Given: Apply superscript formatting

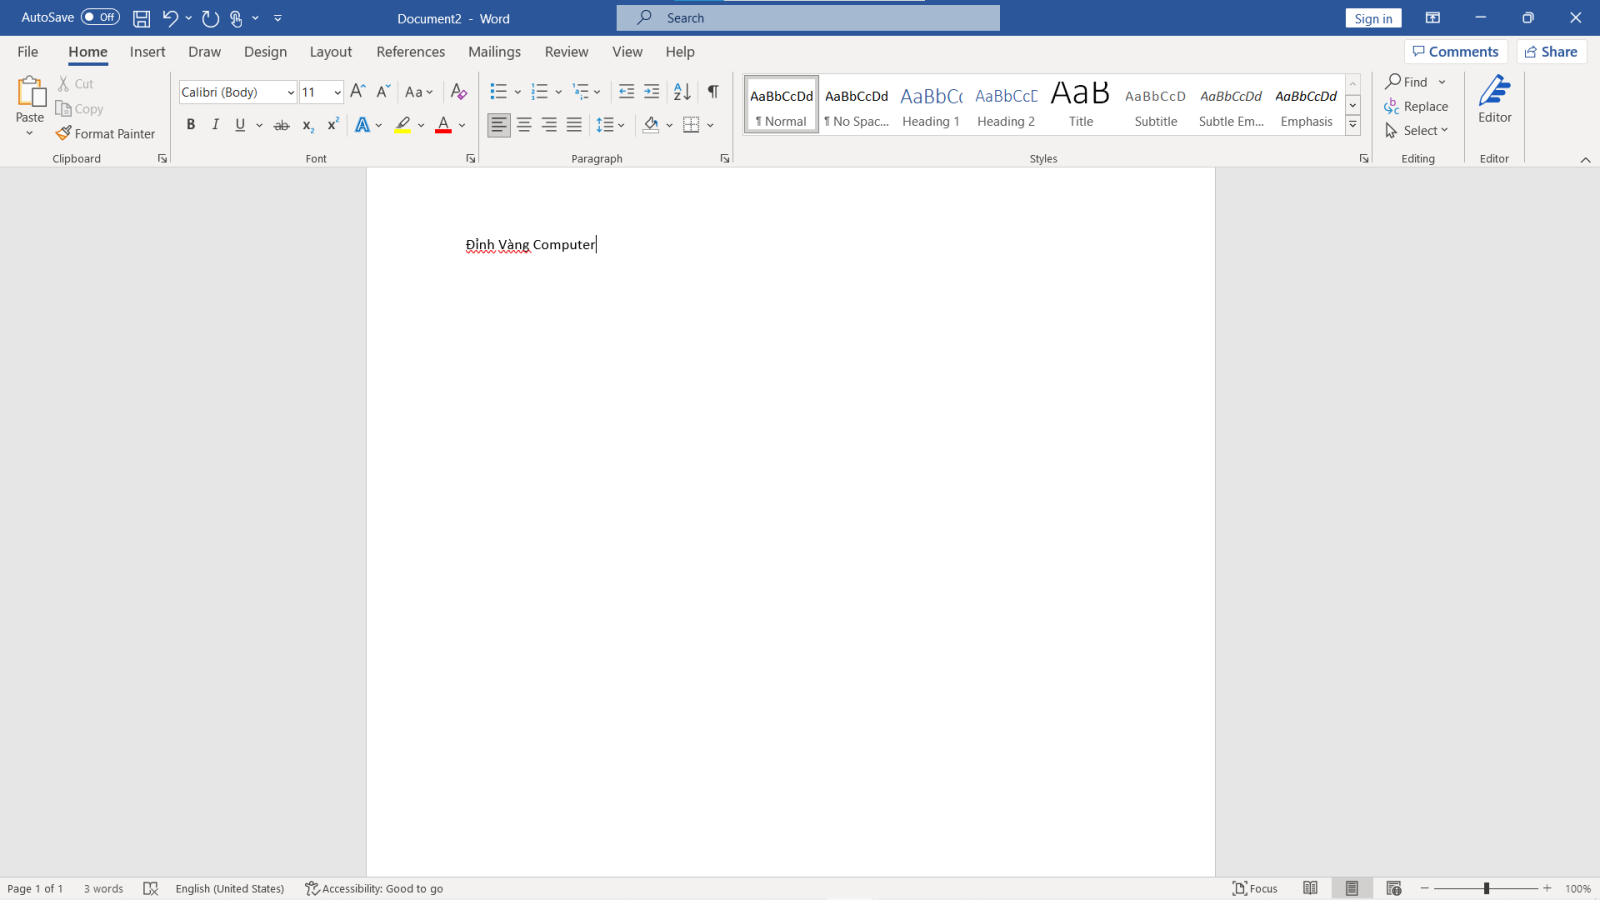Looking at the screenshot, I should (x=333, y=125).
